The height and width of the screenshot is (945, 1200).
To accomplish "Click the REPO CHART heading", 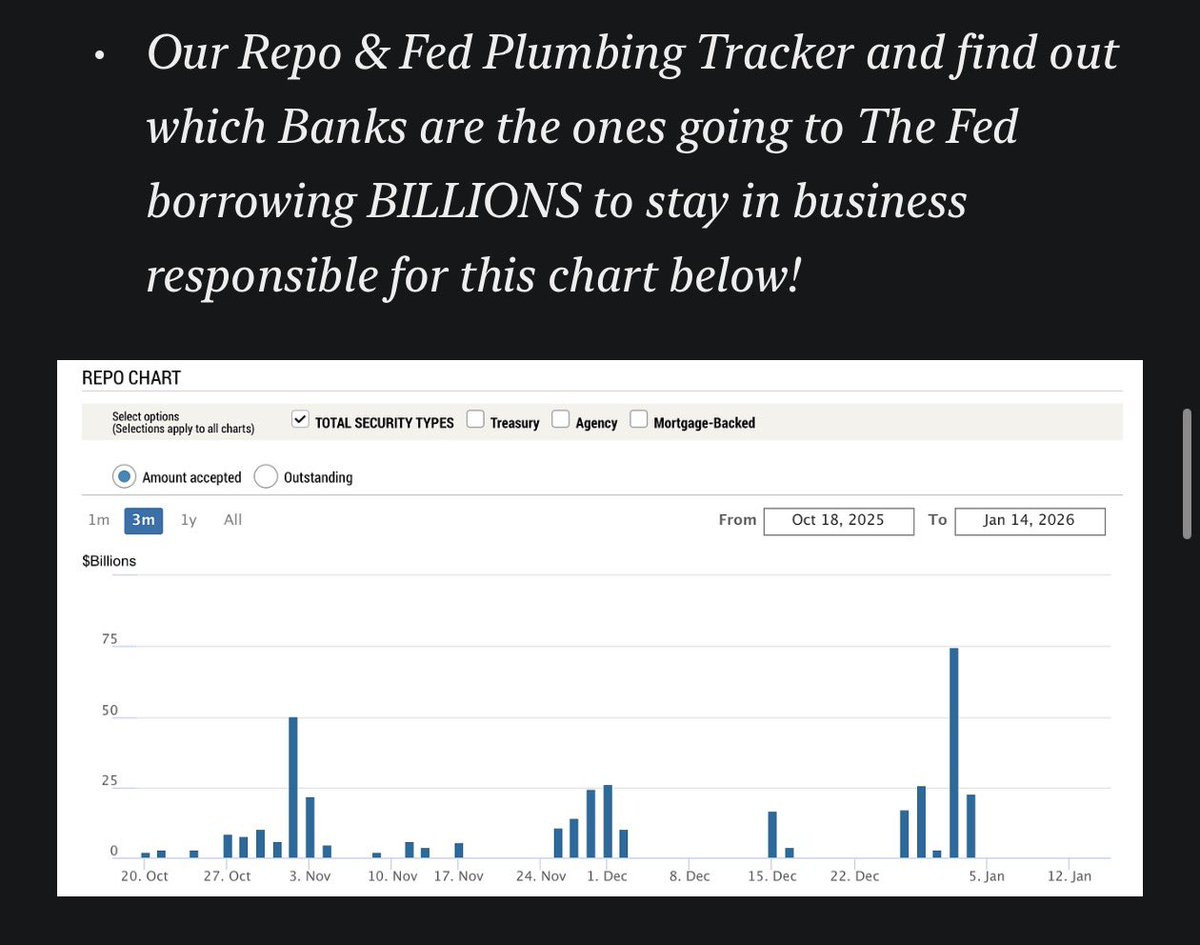I will (x=131, y=378).
